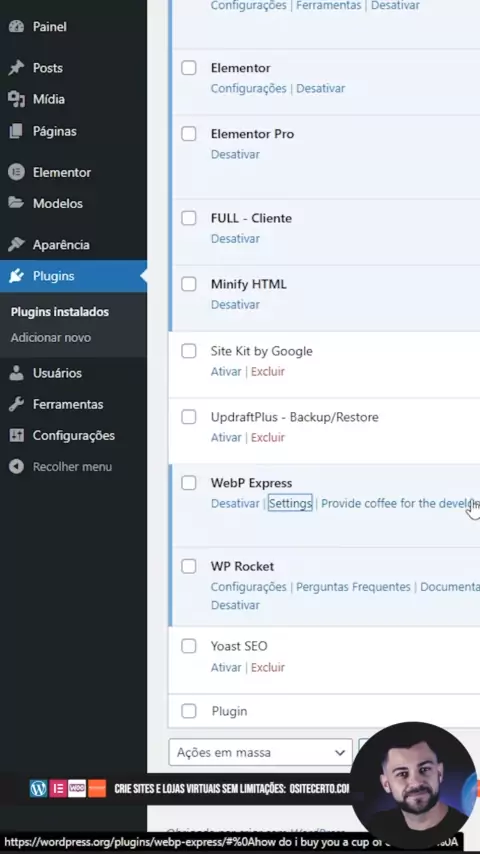
Task: Check the Site Kit by Google checkbox
Action: click(189, 351)
